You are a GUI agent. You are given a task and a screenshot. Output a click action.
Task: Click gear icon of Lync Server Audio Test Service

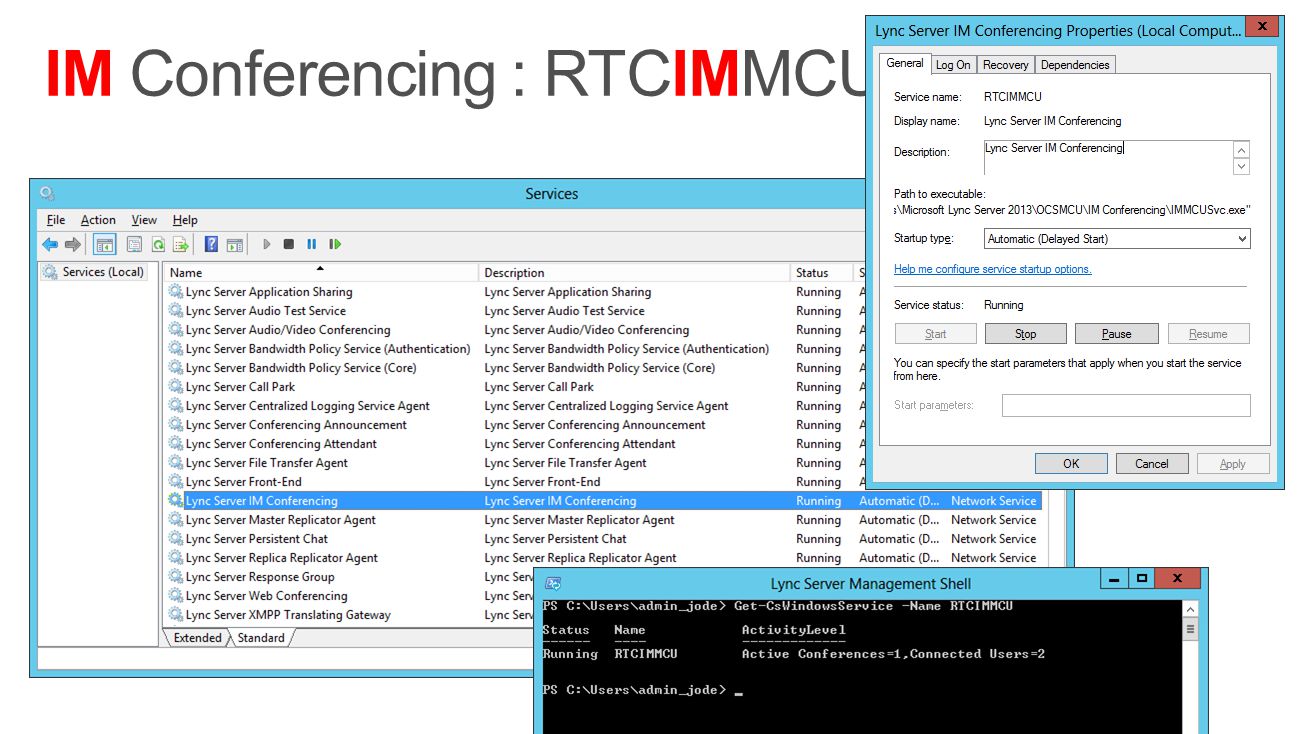(176, 311)
